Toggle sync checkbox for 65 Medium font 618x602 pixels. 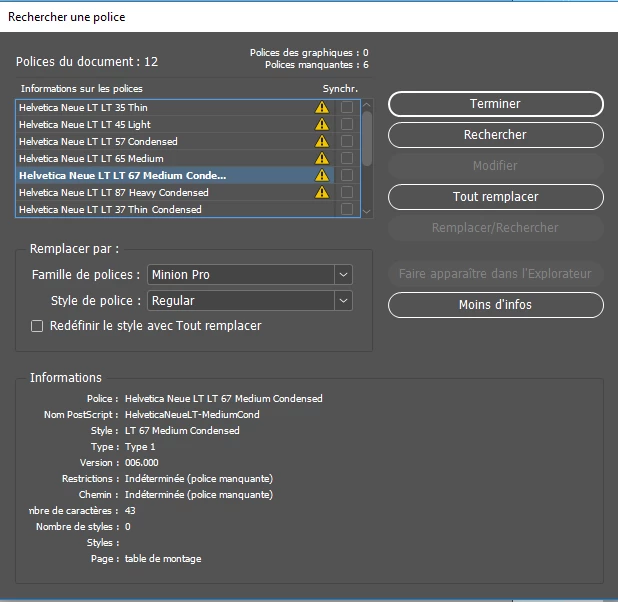[347, 158]
